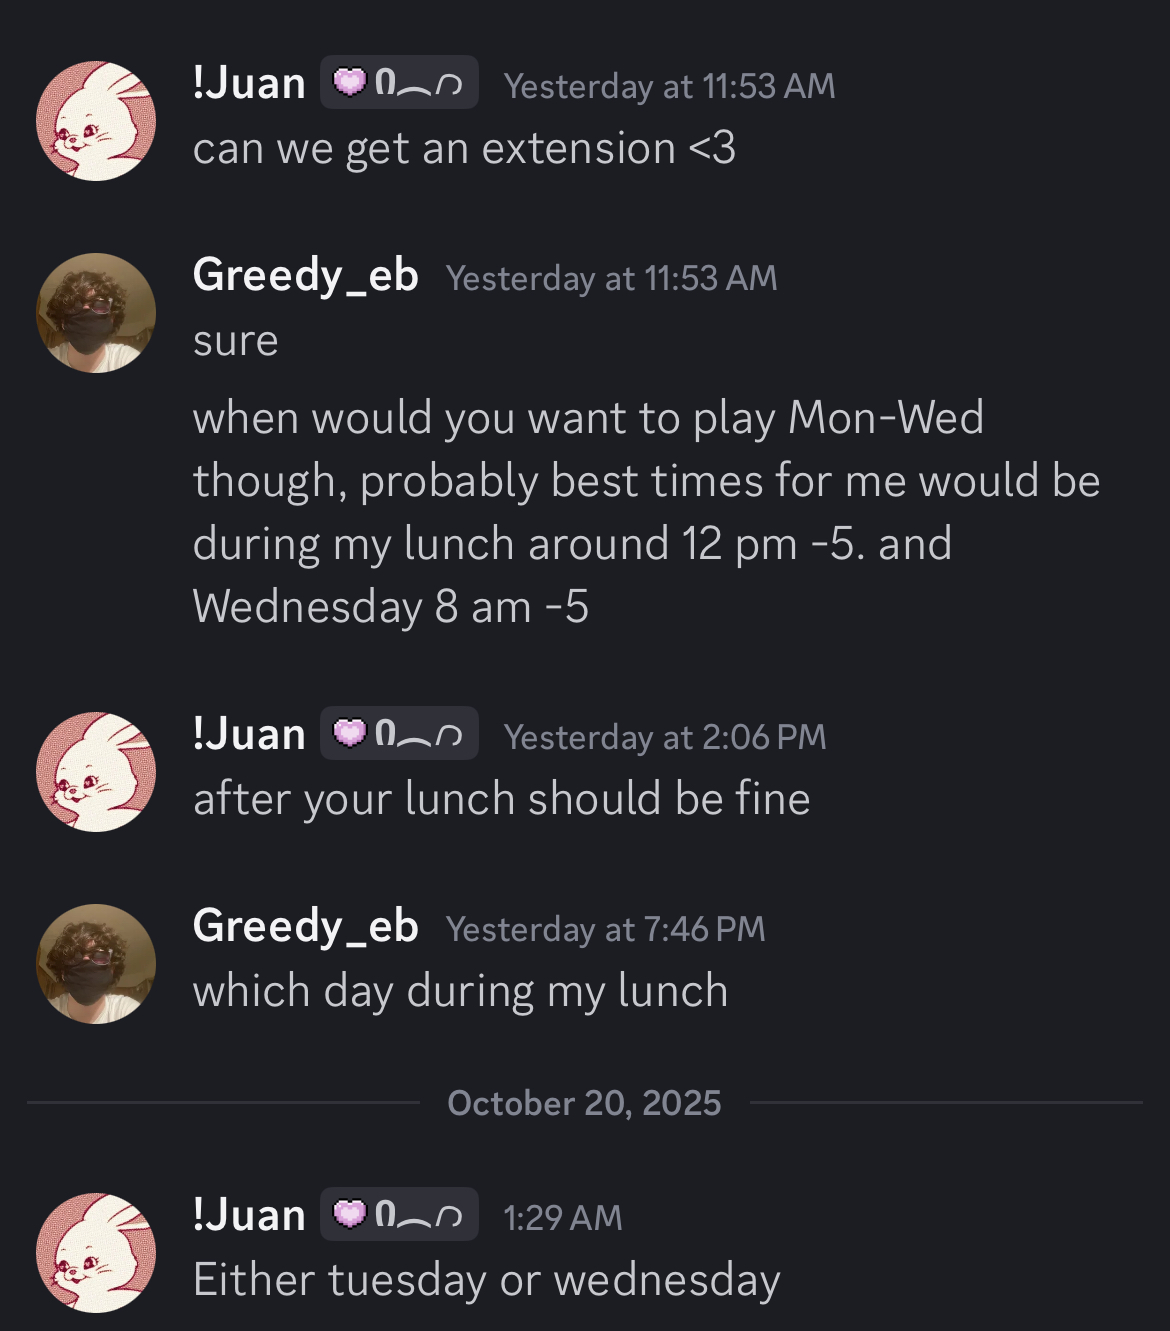Click the "1:29 AM" timestamp
Viewport: 1170px width, 1331px height.
(562, 1217)
